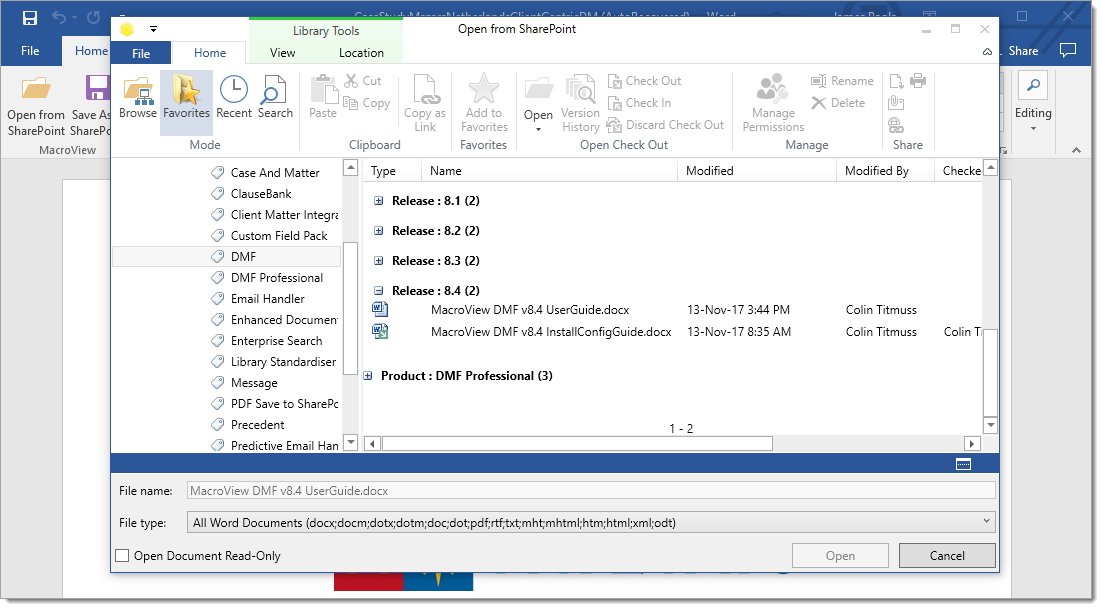Open Manage Permissions
This screenshot has height=609, width=1102.
773,103
